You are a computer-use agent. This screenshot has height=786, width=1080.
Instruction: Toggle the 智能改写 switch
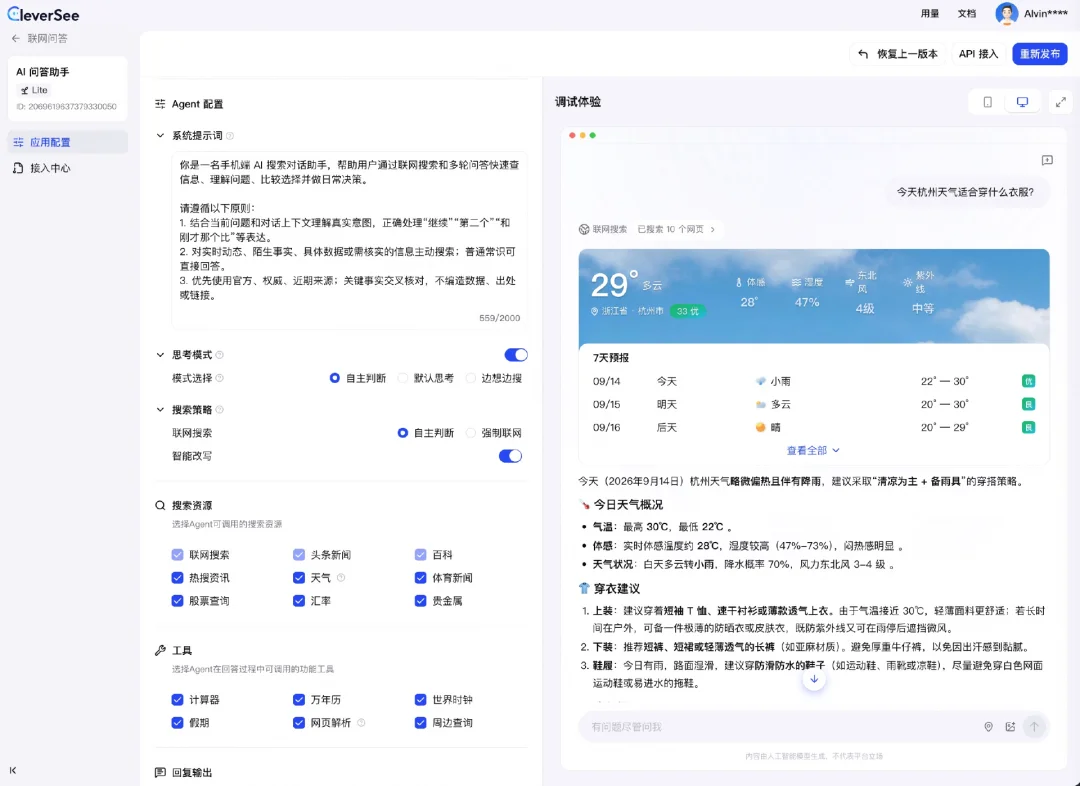pos(510,456)
